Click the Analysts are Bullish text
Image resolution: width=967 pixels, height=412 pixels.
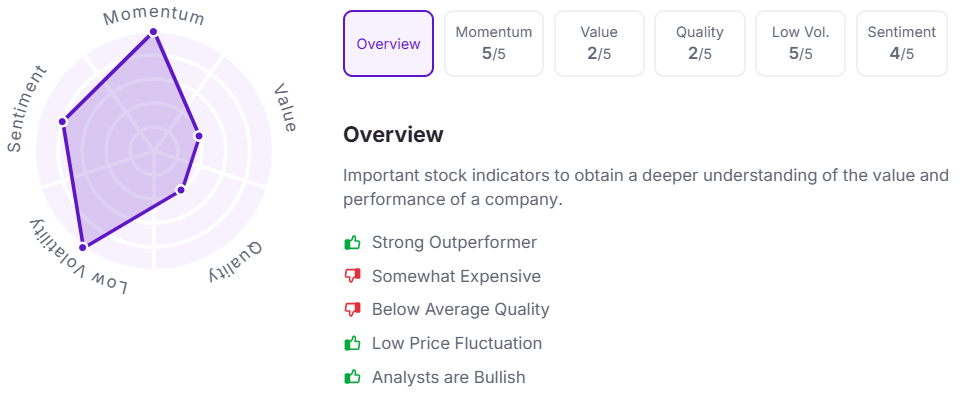pos(449,377)
